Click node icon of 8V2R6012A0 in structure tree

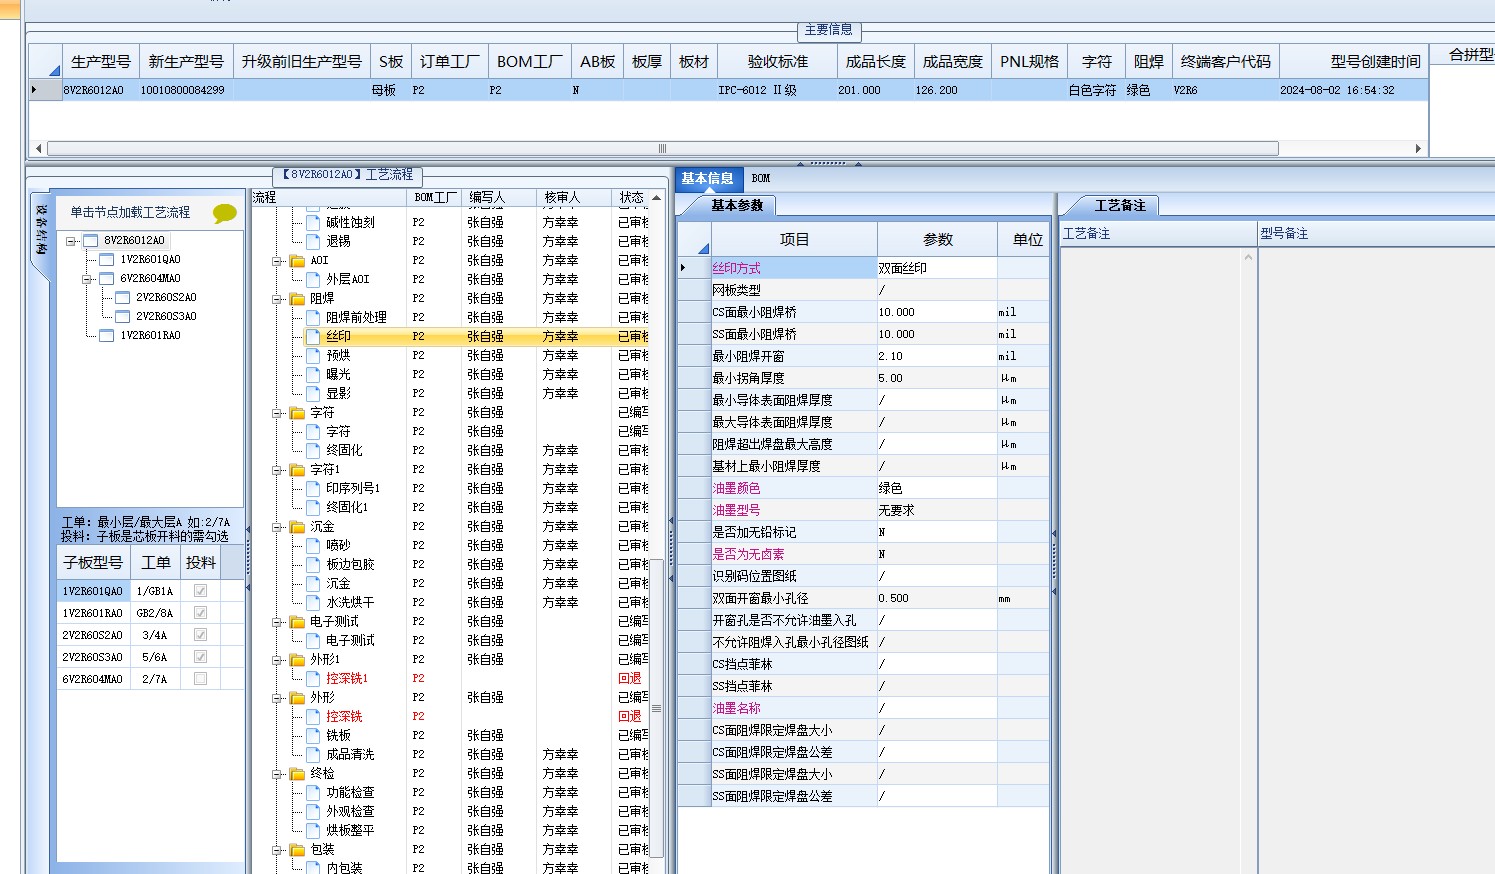(91, 240)
